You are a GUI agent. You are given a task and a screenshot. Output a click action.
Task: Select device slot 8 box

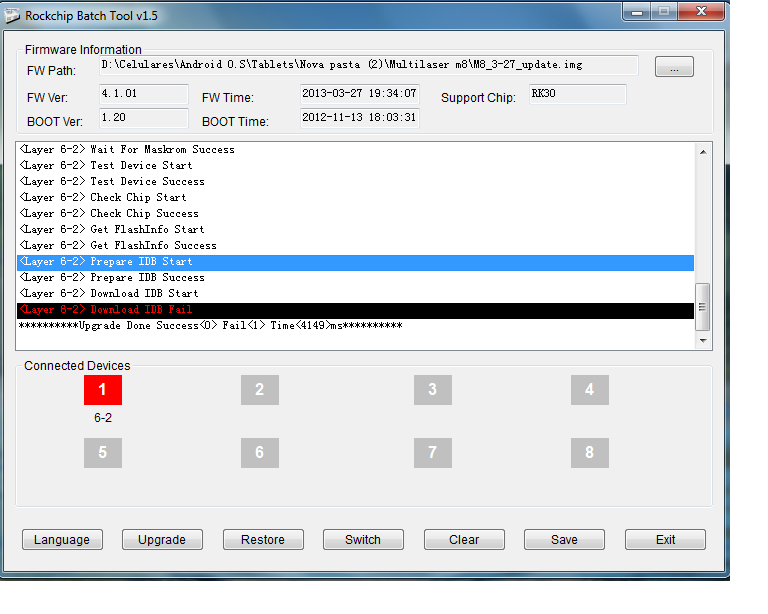coord(589,452)
